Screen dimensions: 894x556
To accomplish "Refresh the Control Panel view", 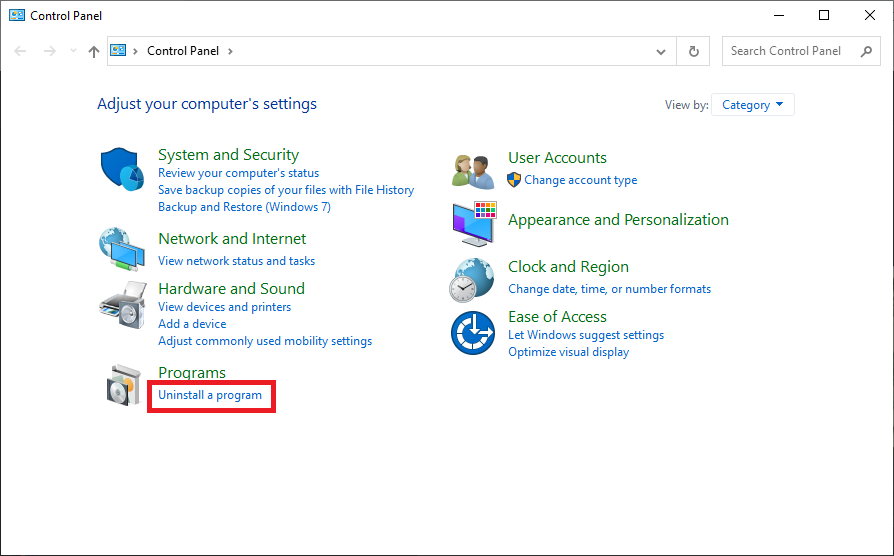I will click(x=693, y=51).
